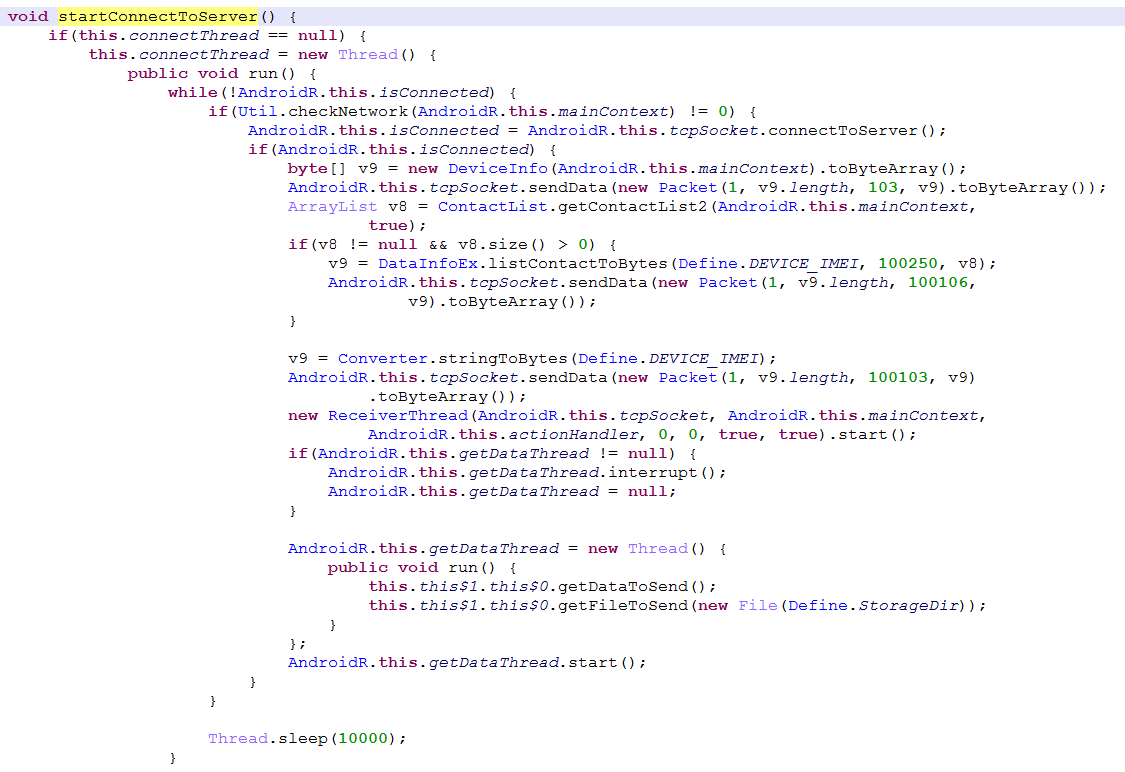1125x772 pixels.
Task: Click the number 103 in Packet constructor
Action: [x=882, y=187]
